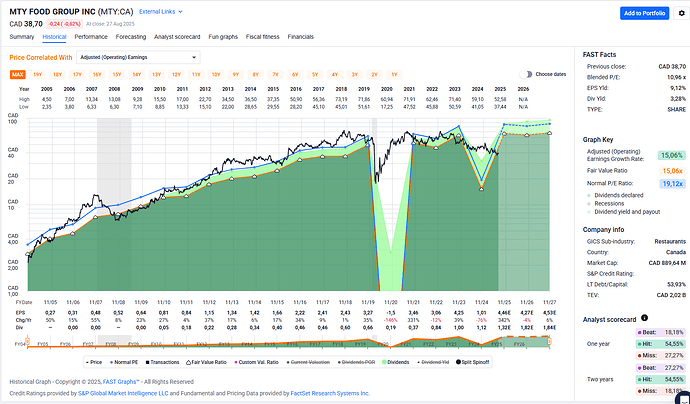Open the Fun graphs tab

(223, 37)
